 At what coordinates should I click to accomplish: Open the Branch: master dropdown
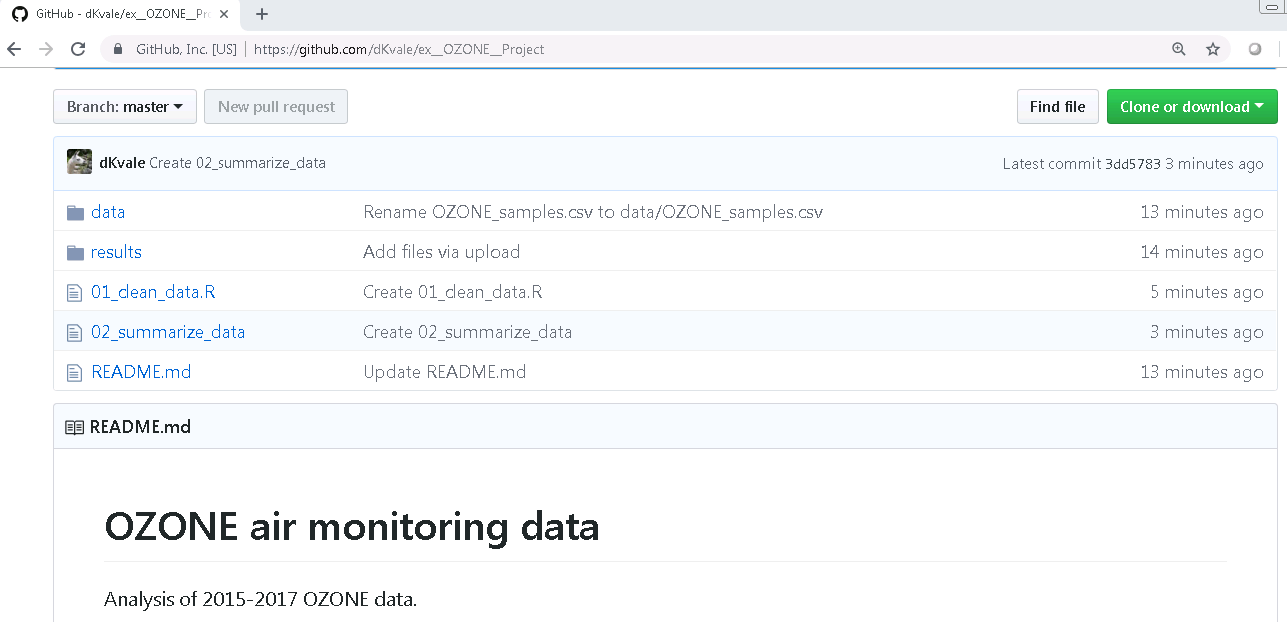coord(125,107)
